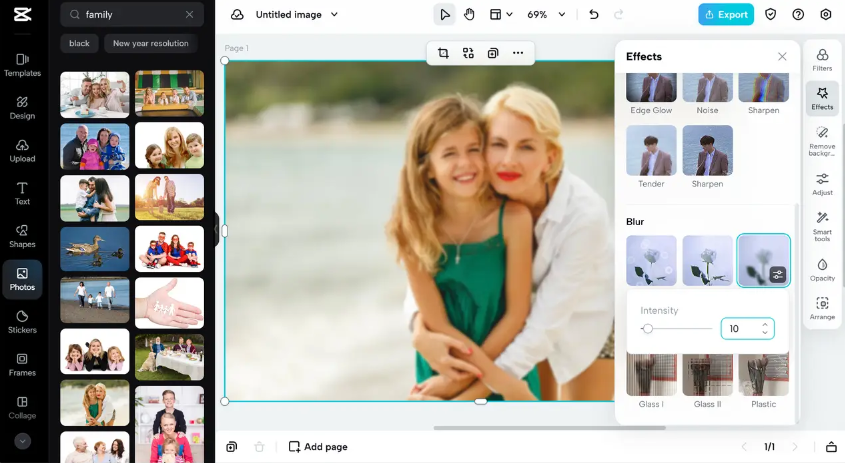Open the settings hexagon icon
The image size is (845, 463).
point(826,15)
